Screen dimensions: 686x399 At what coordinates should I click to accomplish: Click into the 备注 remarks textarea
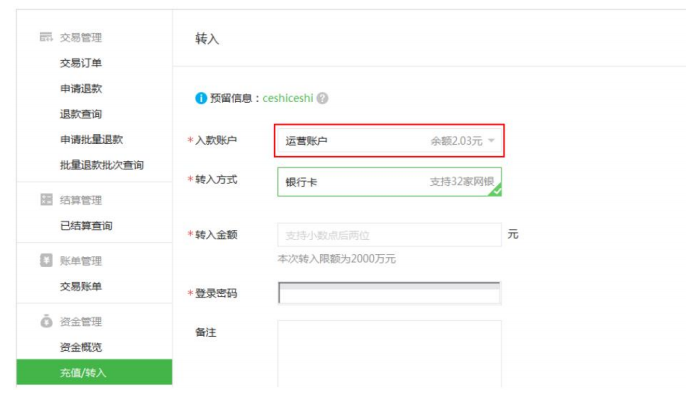389,354
